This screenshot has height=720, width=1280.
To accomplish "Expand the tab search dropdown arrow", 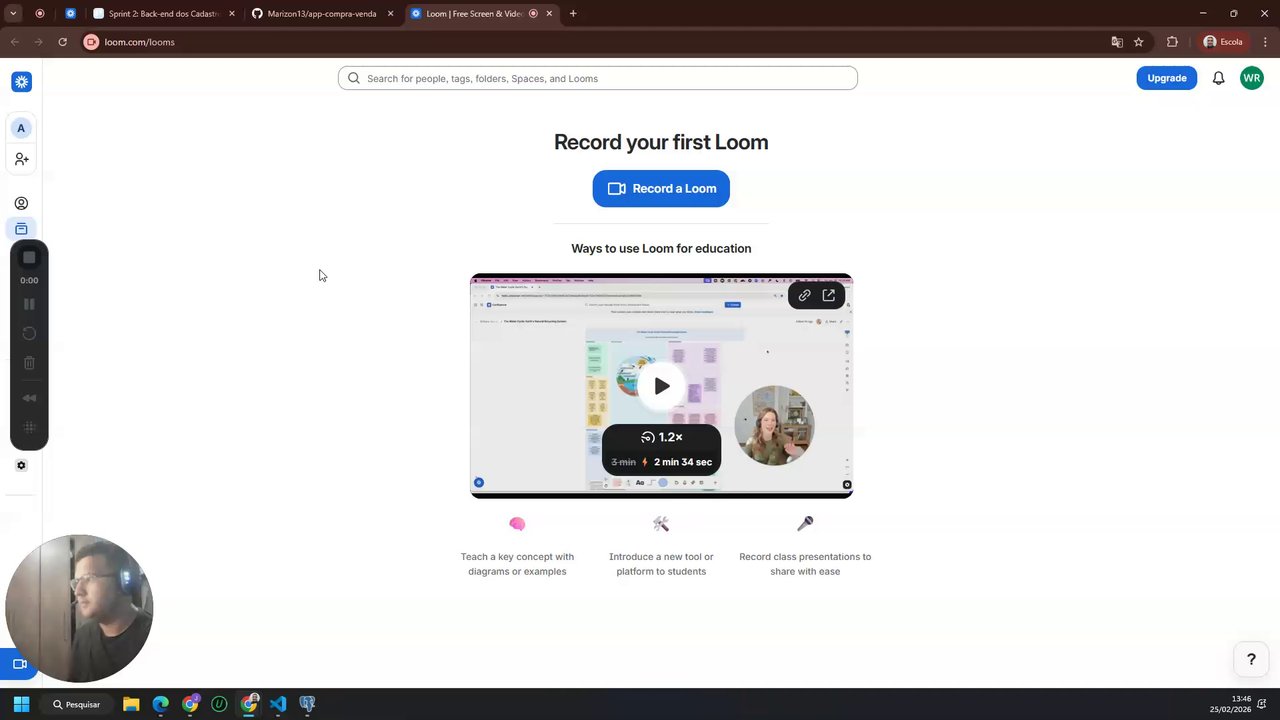I will [13, 14].
